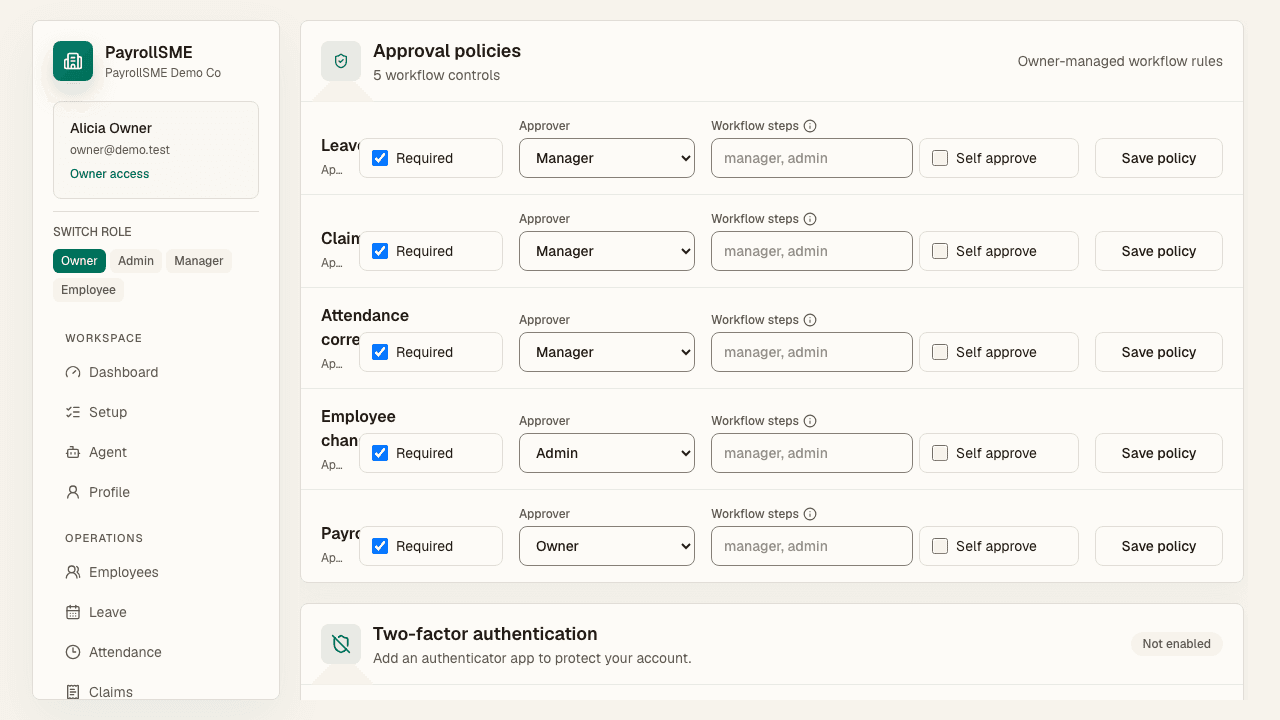Viewport: 1280px width, 720px height.
Task: Click the owner@demo.test email text
Action: click(x=120, y=150)
